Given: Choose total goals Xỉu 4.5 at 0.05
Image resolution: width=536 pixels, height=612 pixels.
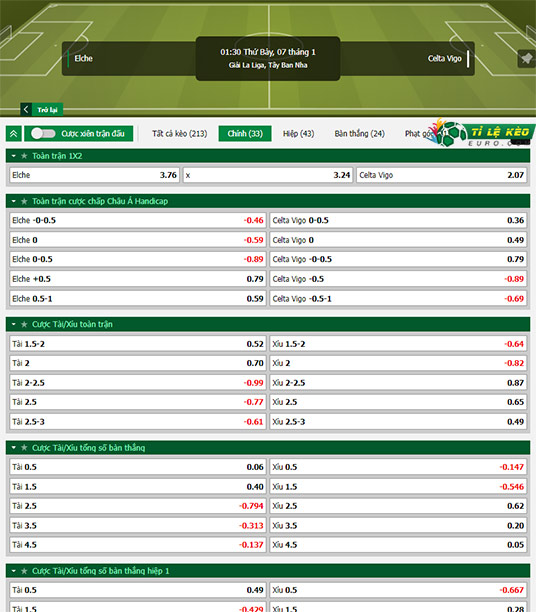Looking at the screenshot, I should click(x=398, y=545).
